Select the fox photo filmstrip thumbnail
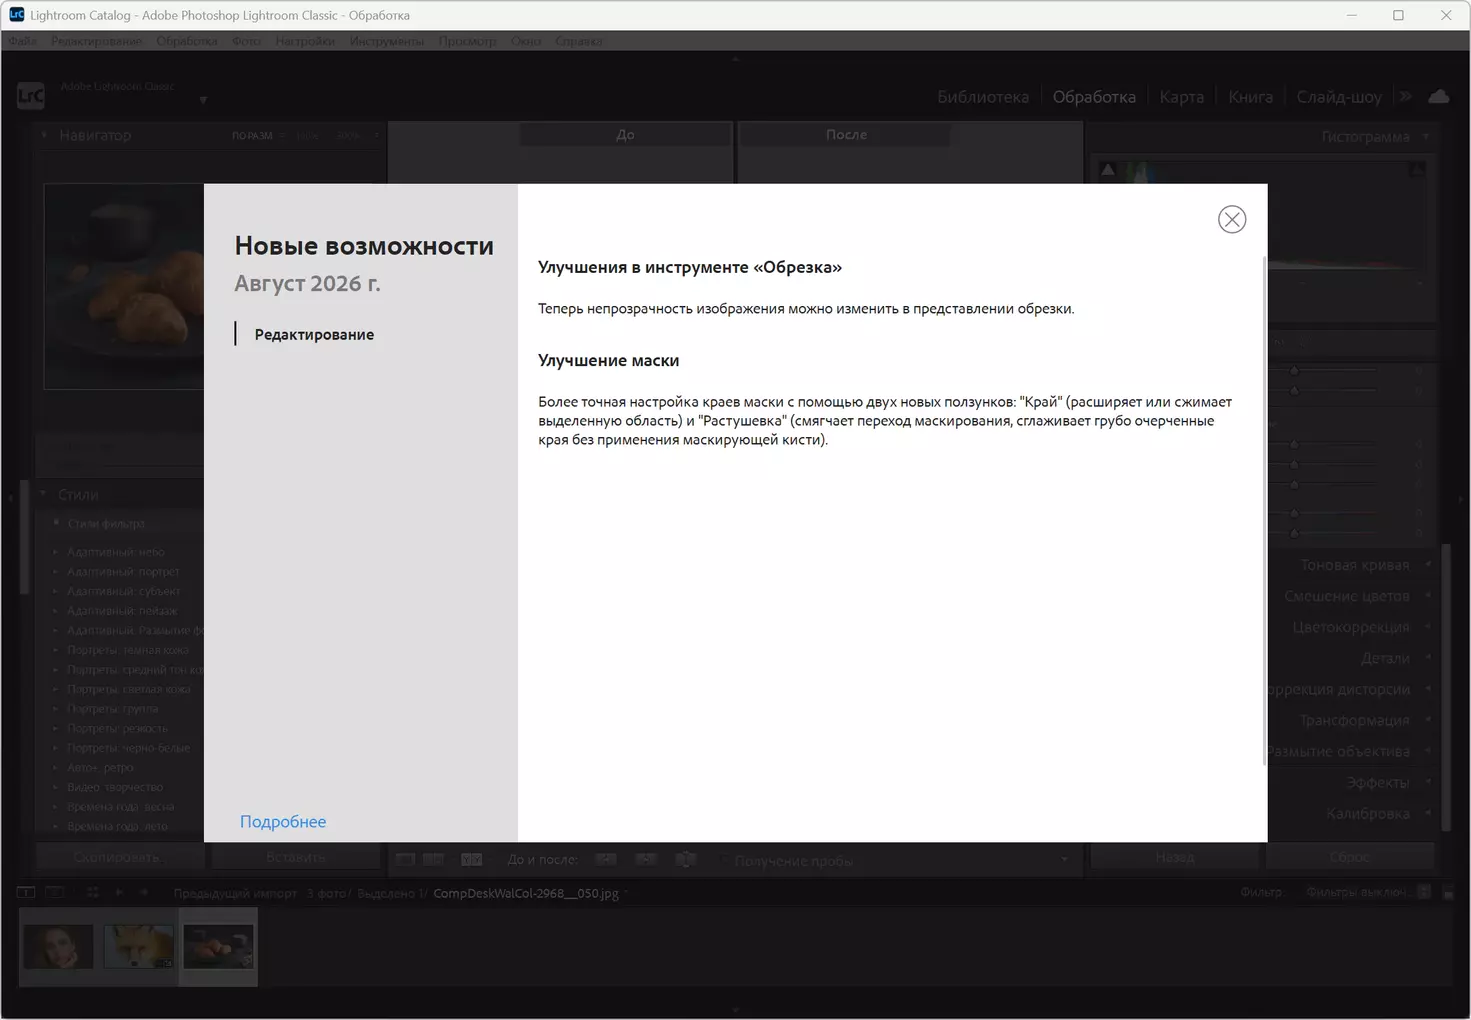1471x1020 pixels. click(138, 946)
